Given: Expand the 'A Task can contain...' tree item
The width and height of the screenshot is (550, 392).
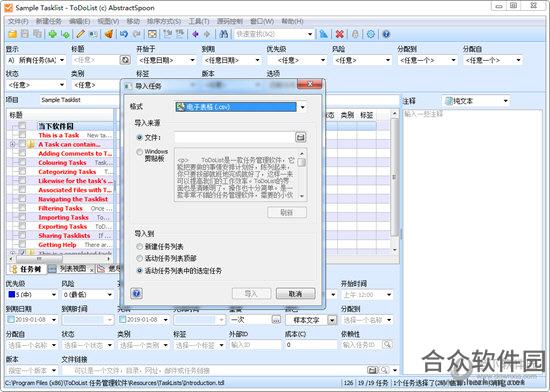Looking at the screenshot, I should tap(13, 144).
